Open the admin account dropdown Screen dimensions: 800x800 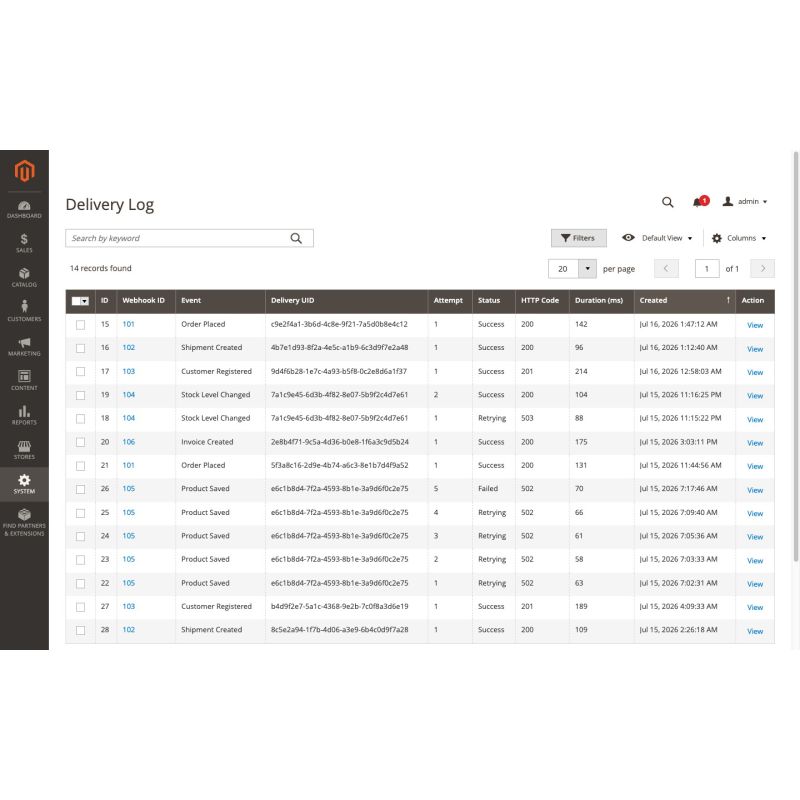745,202
